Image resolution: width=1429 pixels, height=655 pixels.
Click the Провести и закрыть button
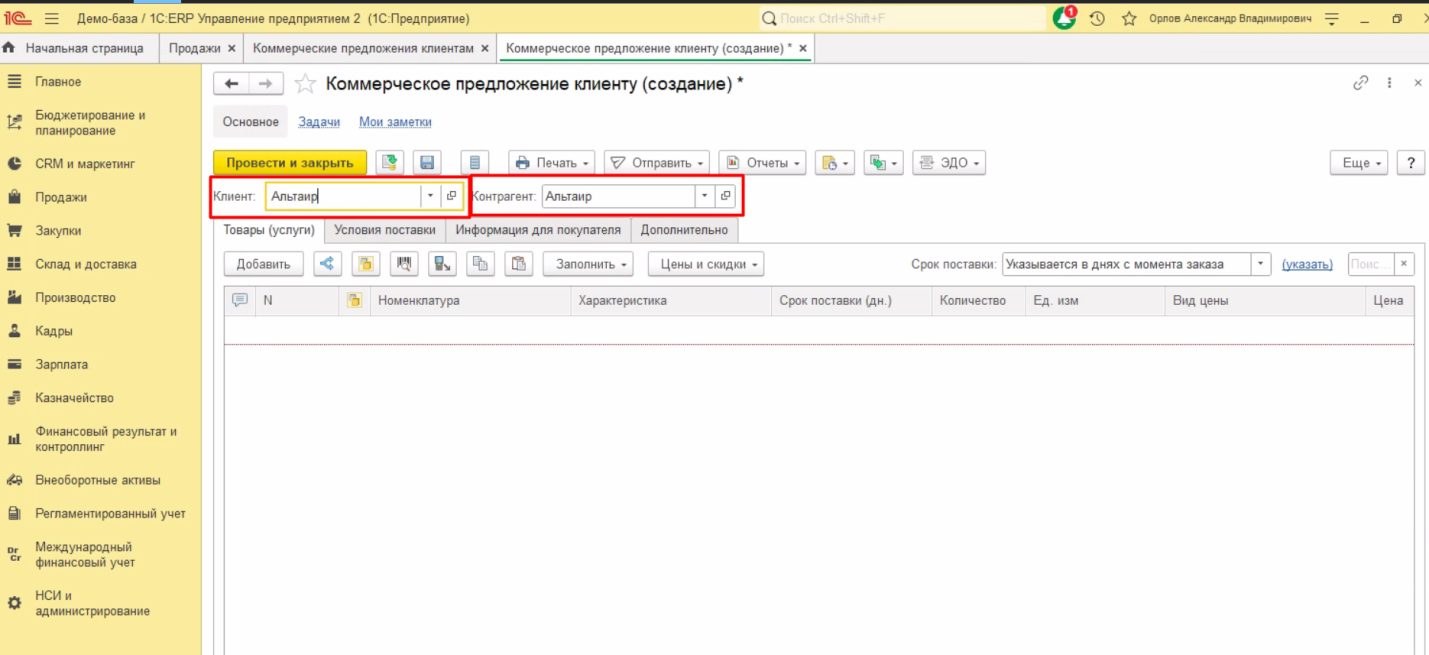click(x=290, y=163)
